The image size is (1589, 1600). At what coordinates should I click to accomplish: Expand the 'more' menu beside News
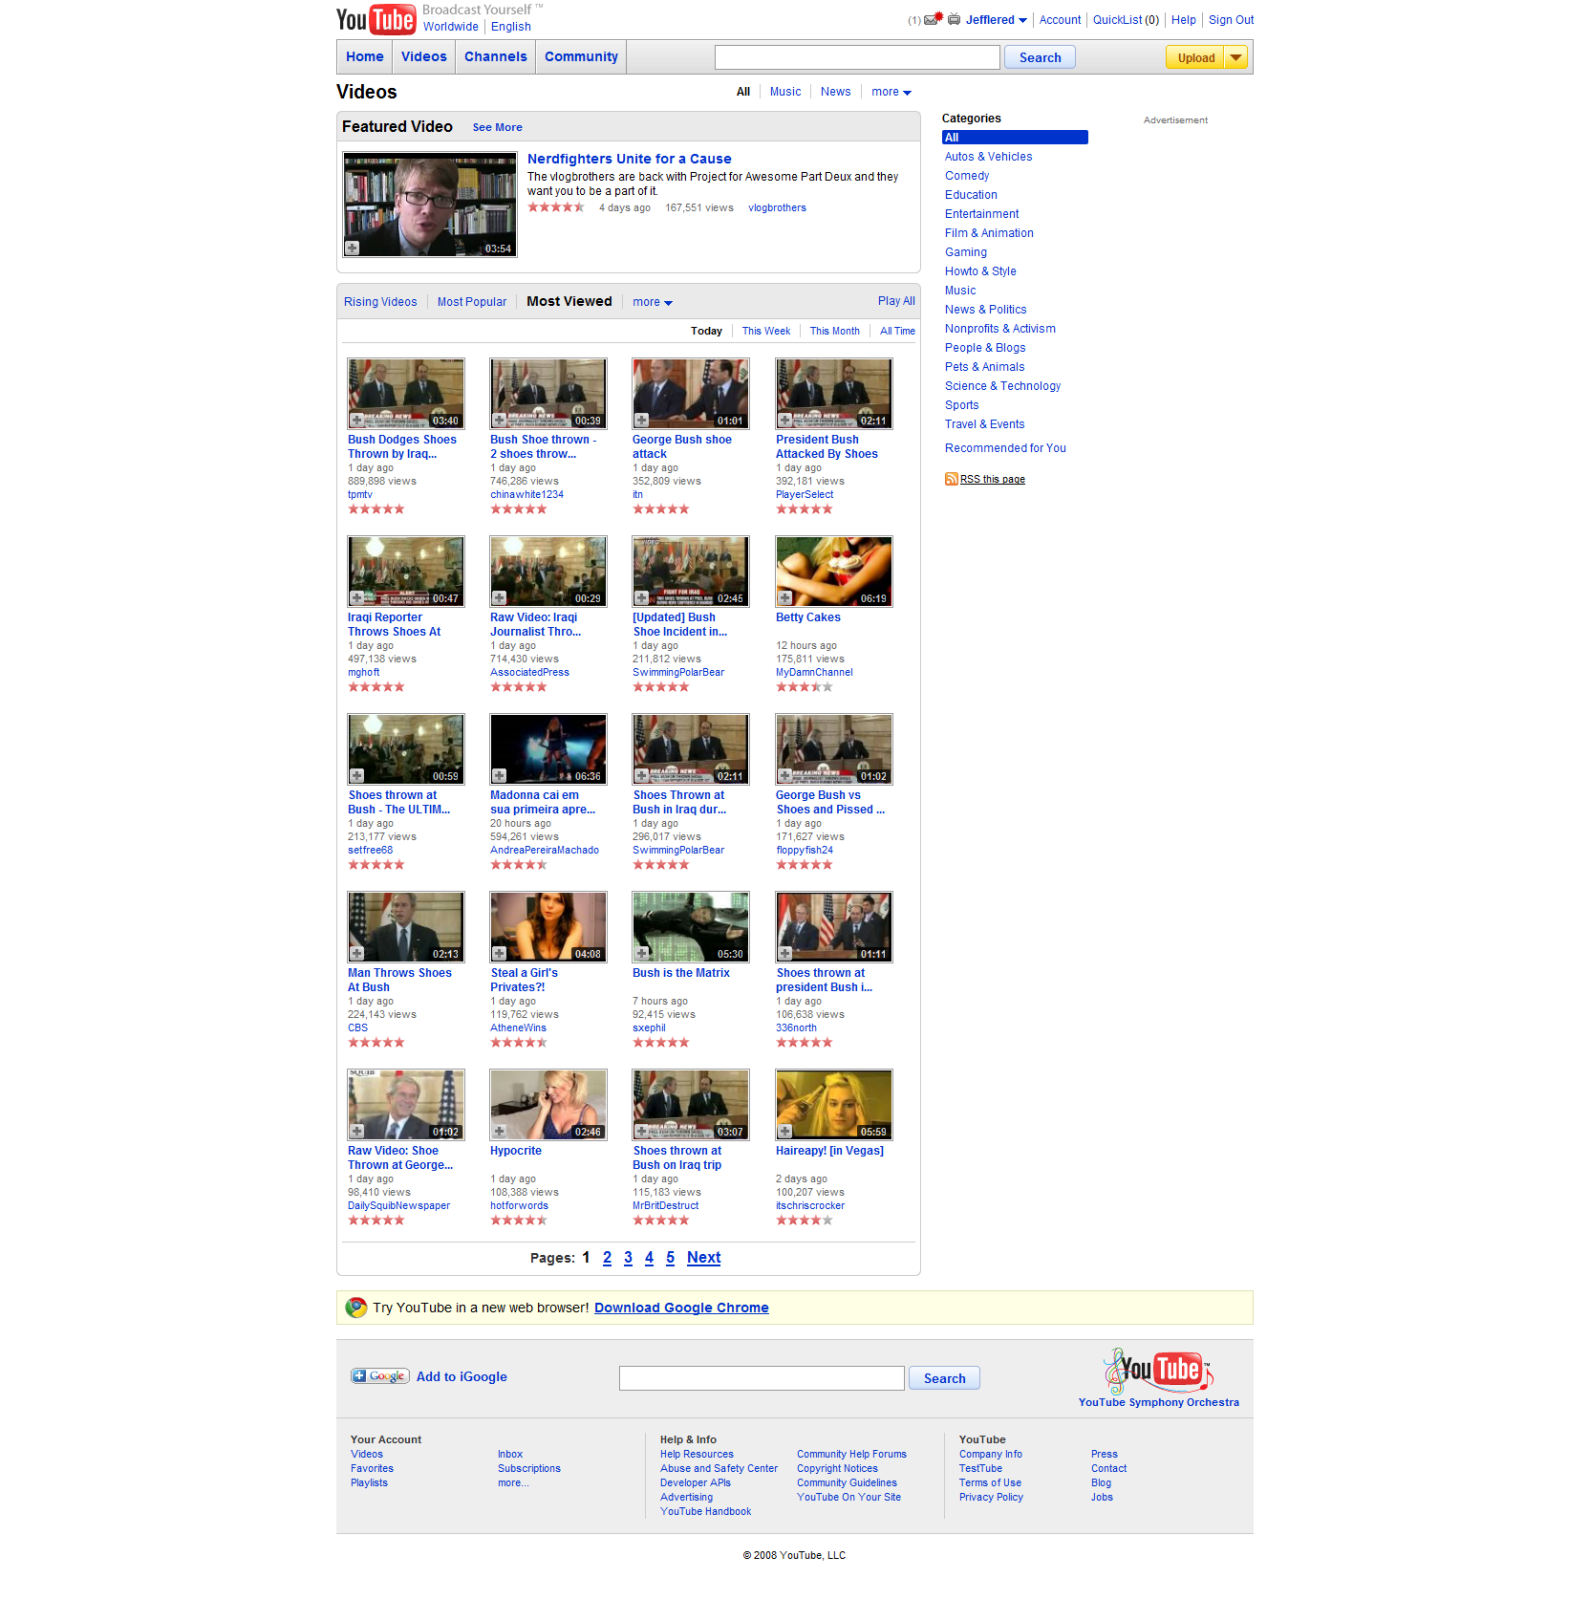[891, 92]
